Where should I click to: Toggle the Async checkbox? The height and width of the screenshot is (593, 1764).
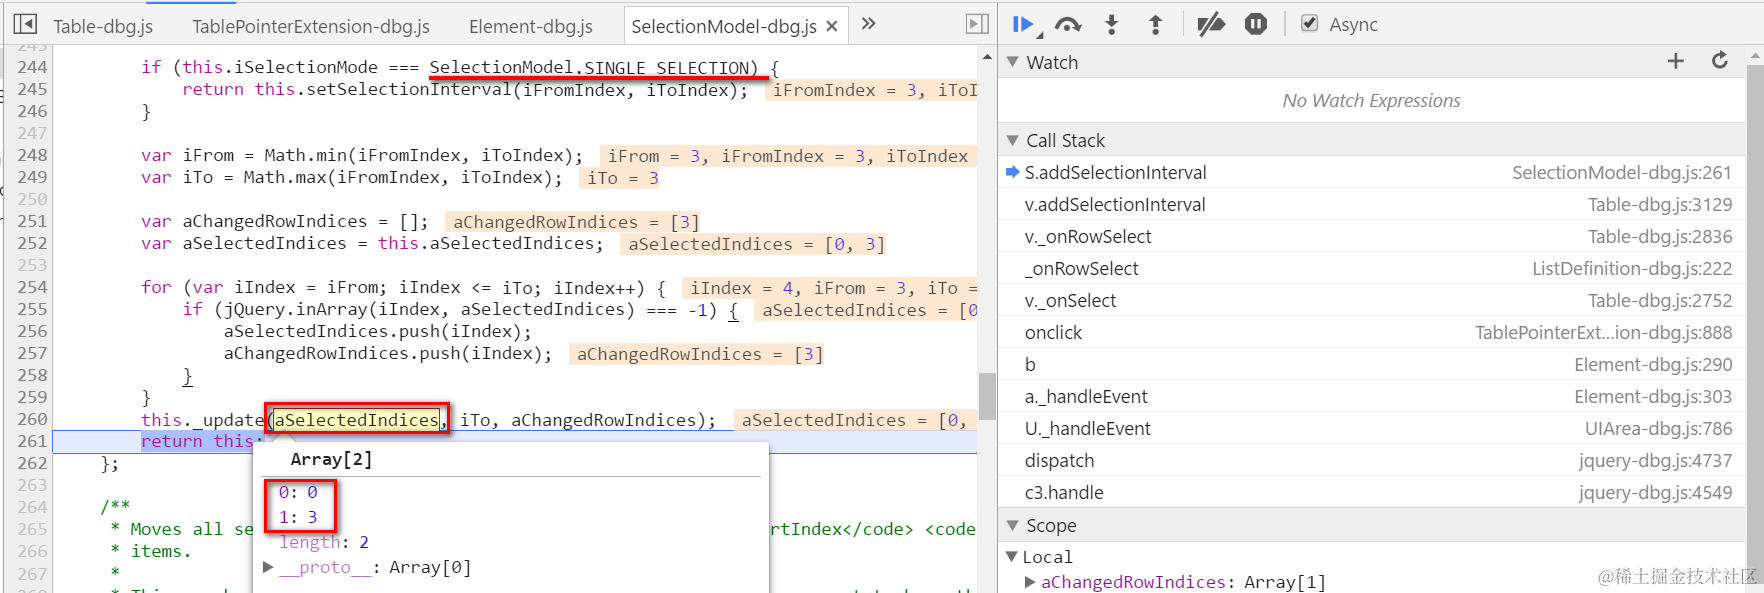click(1309, 24)
